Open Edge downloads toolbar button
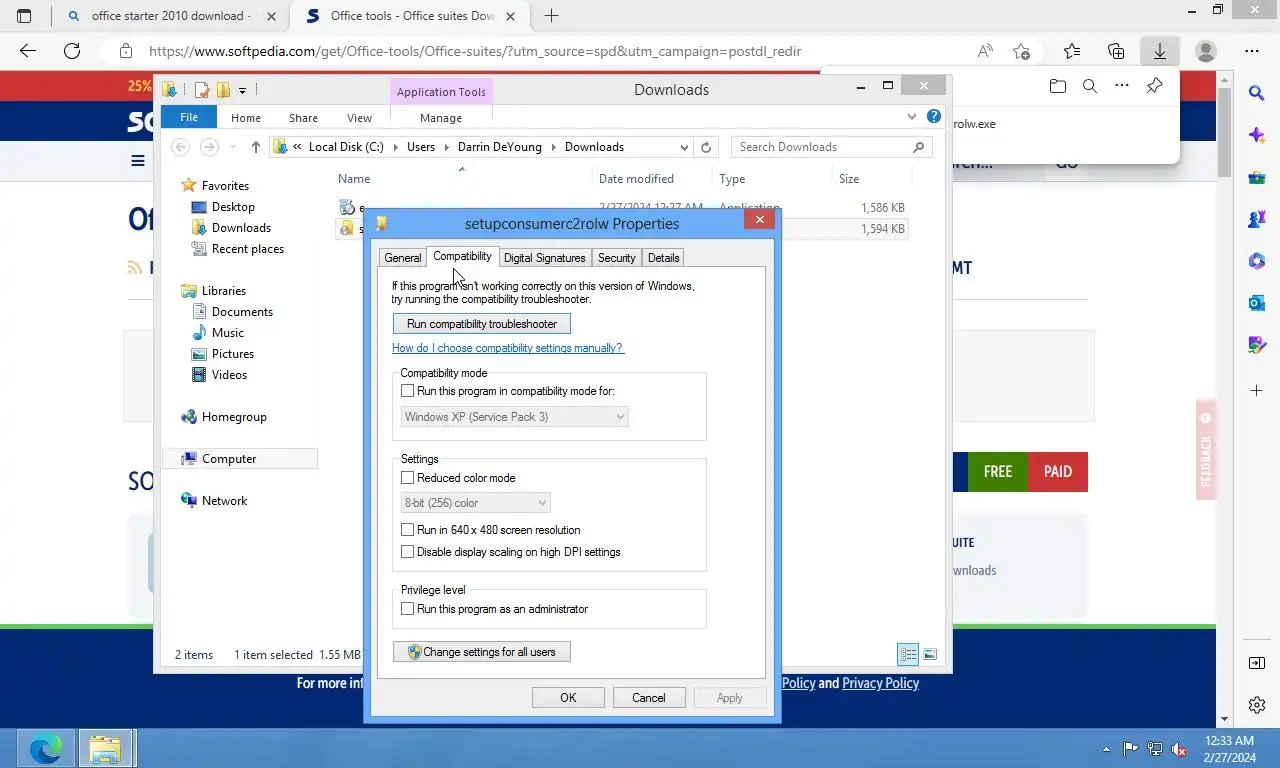1280x768 pixels. [x=1160, y=51]
